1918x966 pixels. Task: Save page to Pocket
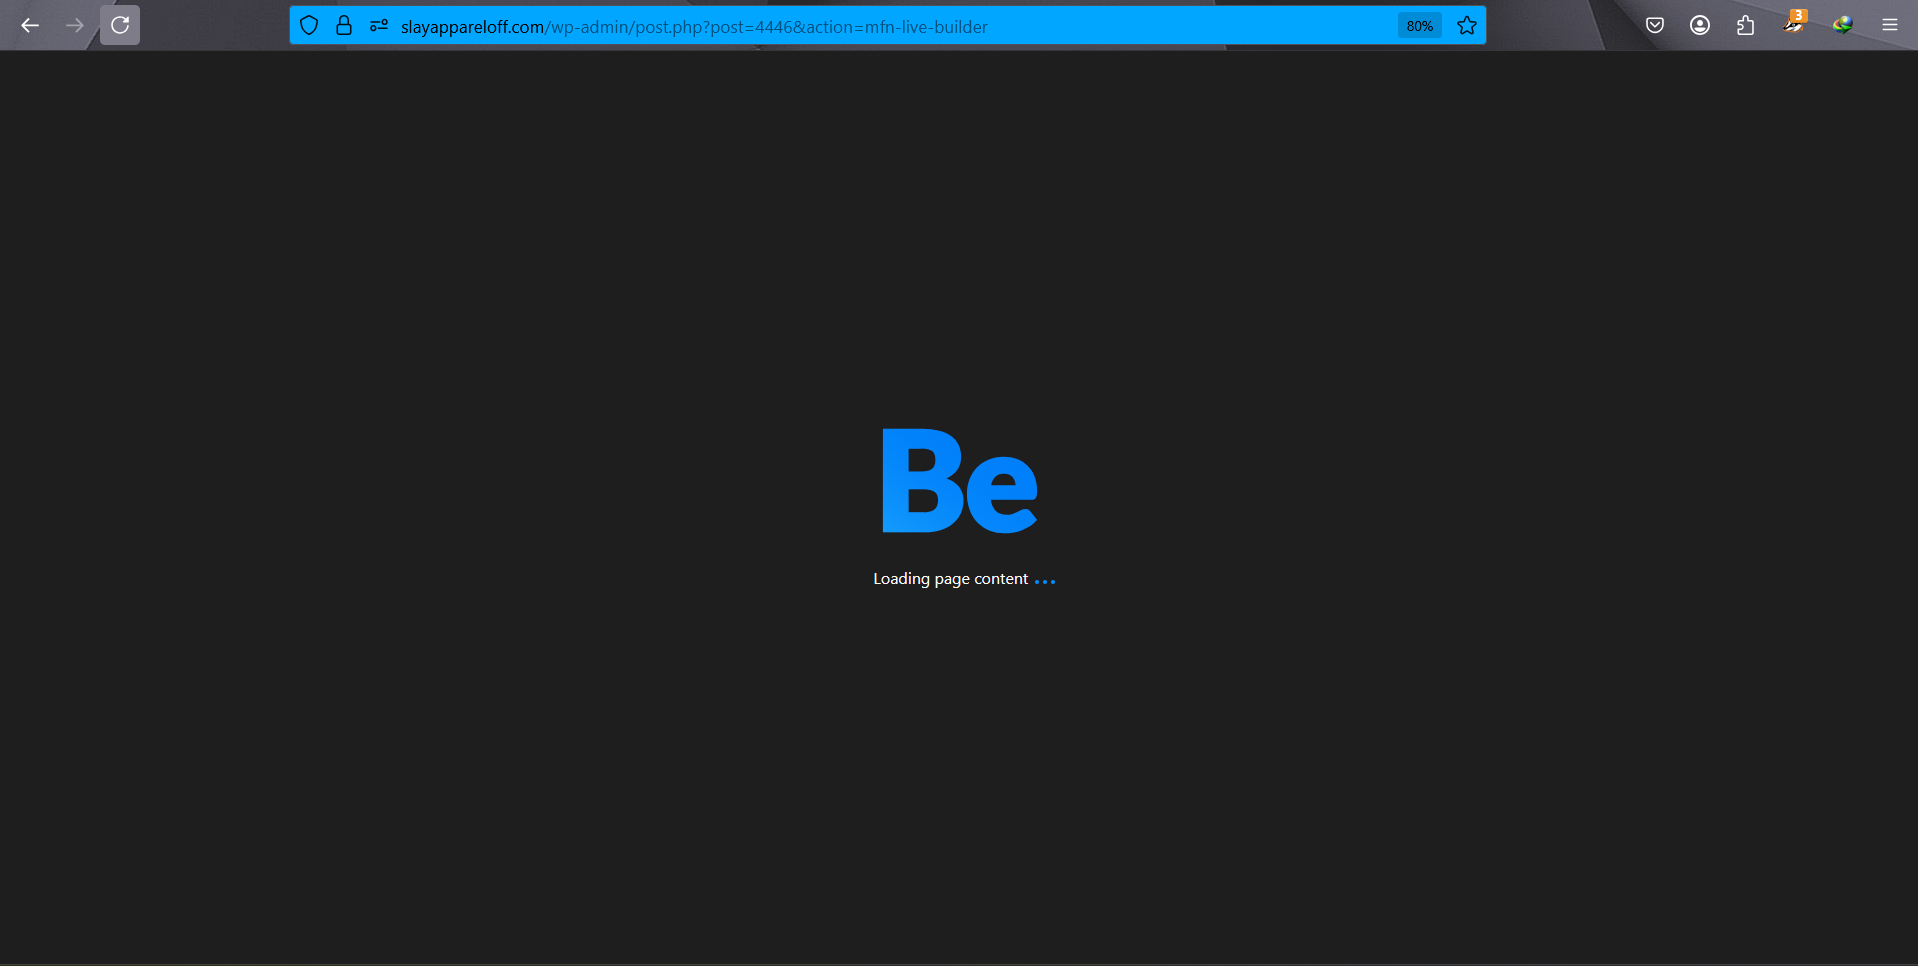click(x=1655, y=25)
